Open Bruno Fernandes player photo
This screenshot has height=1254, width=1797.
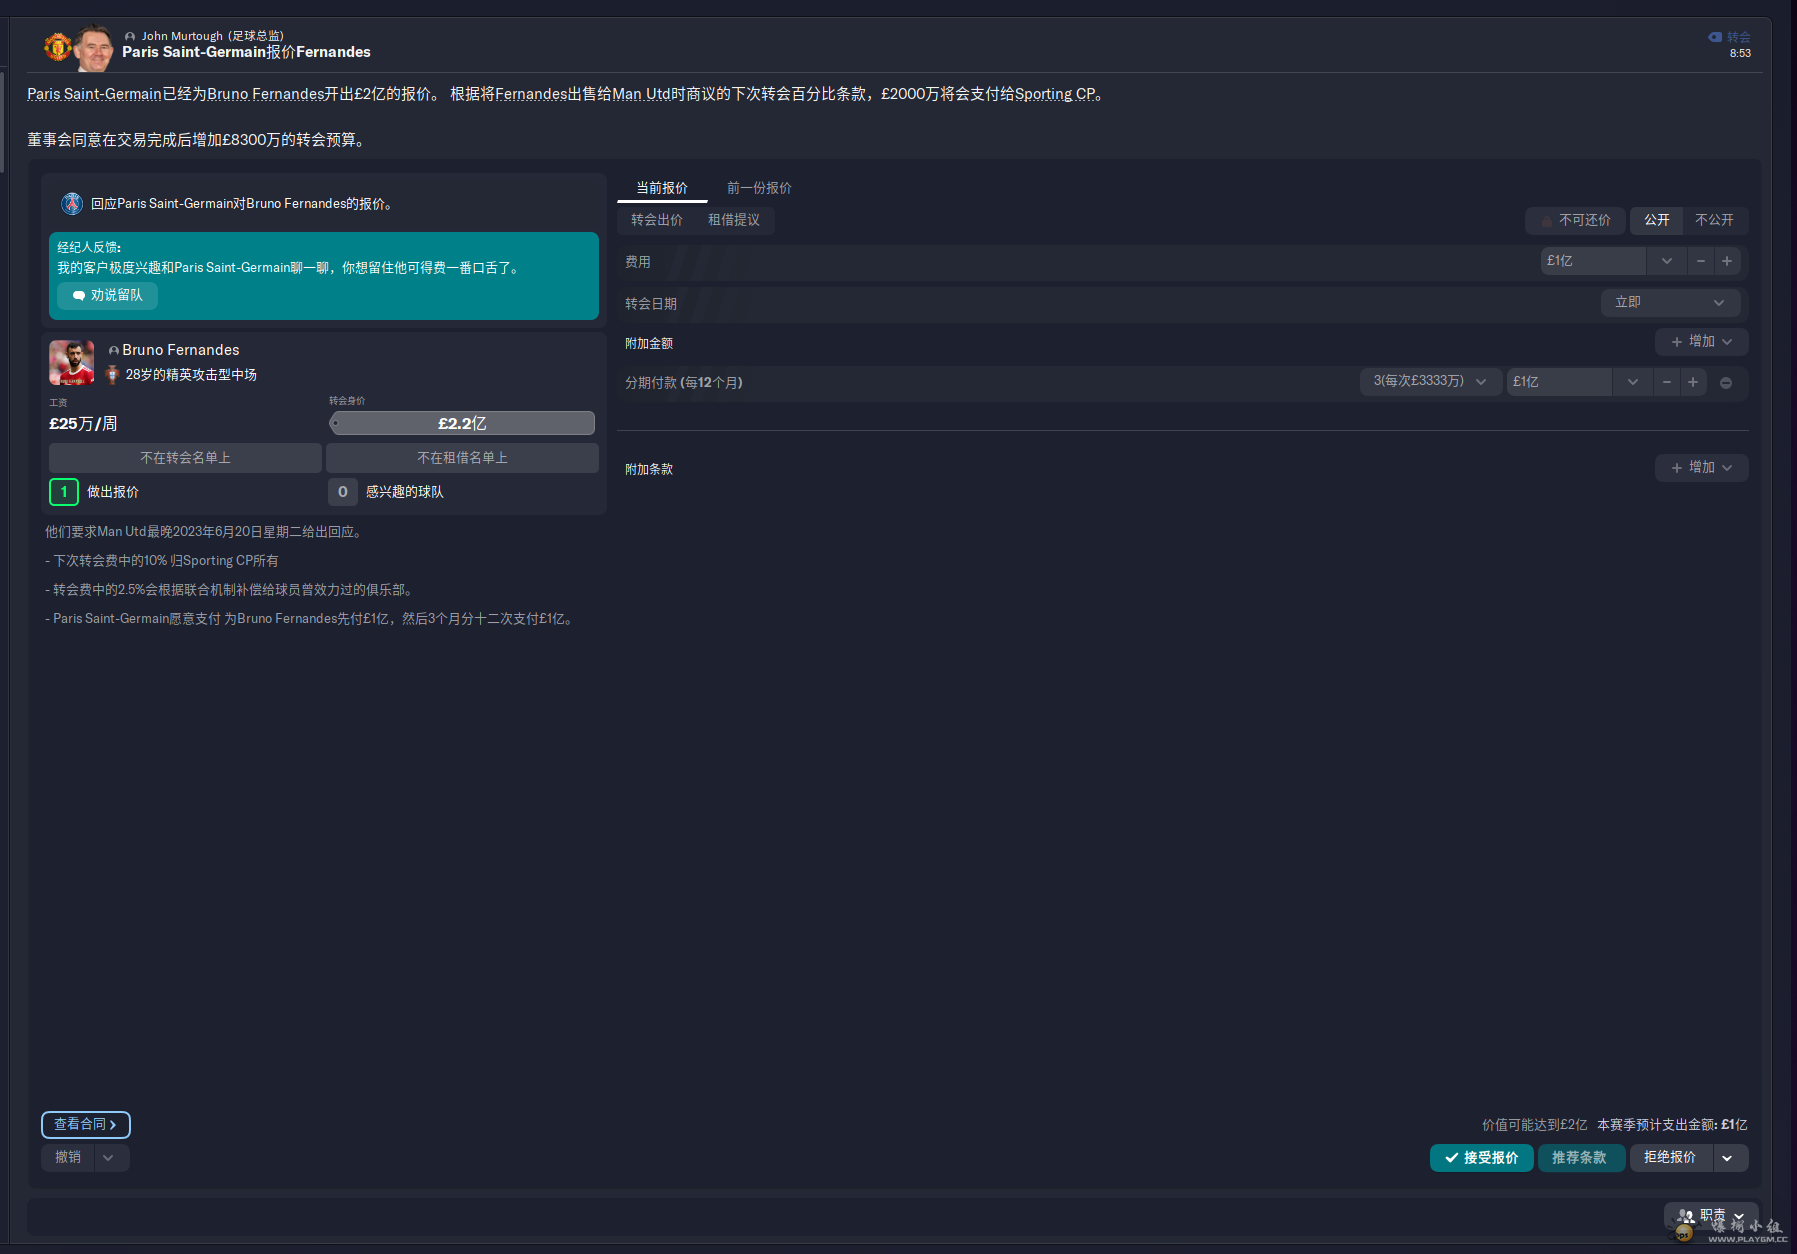click(72, 362)
